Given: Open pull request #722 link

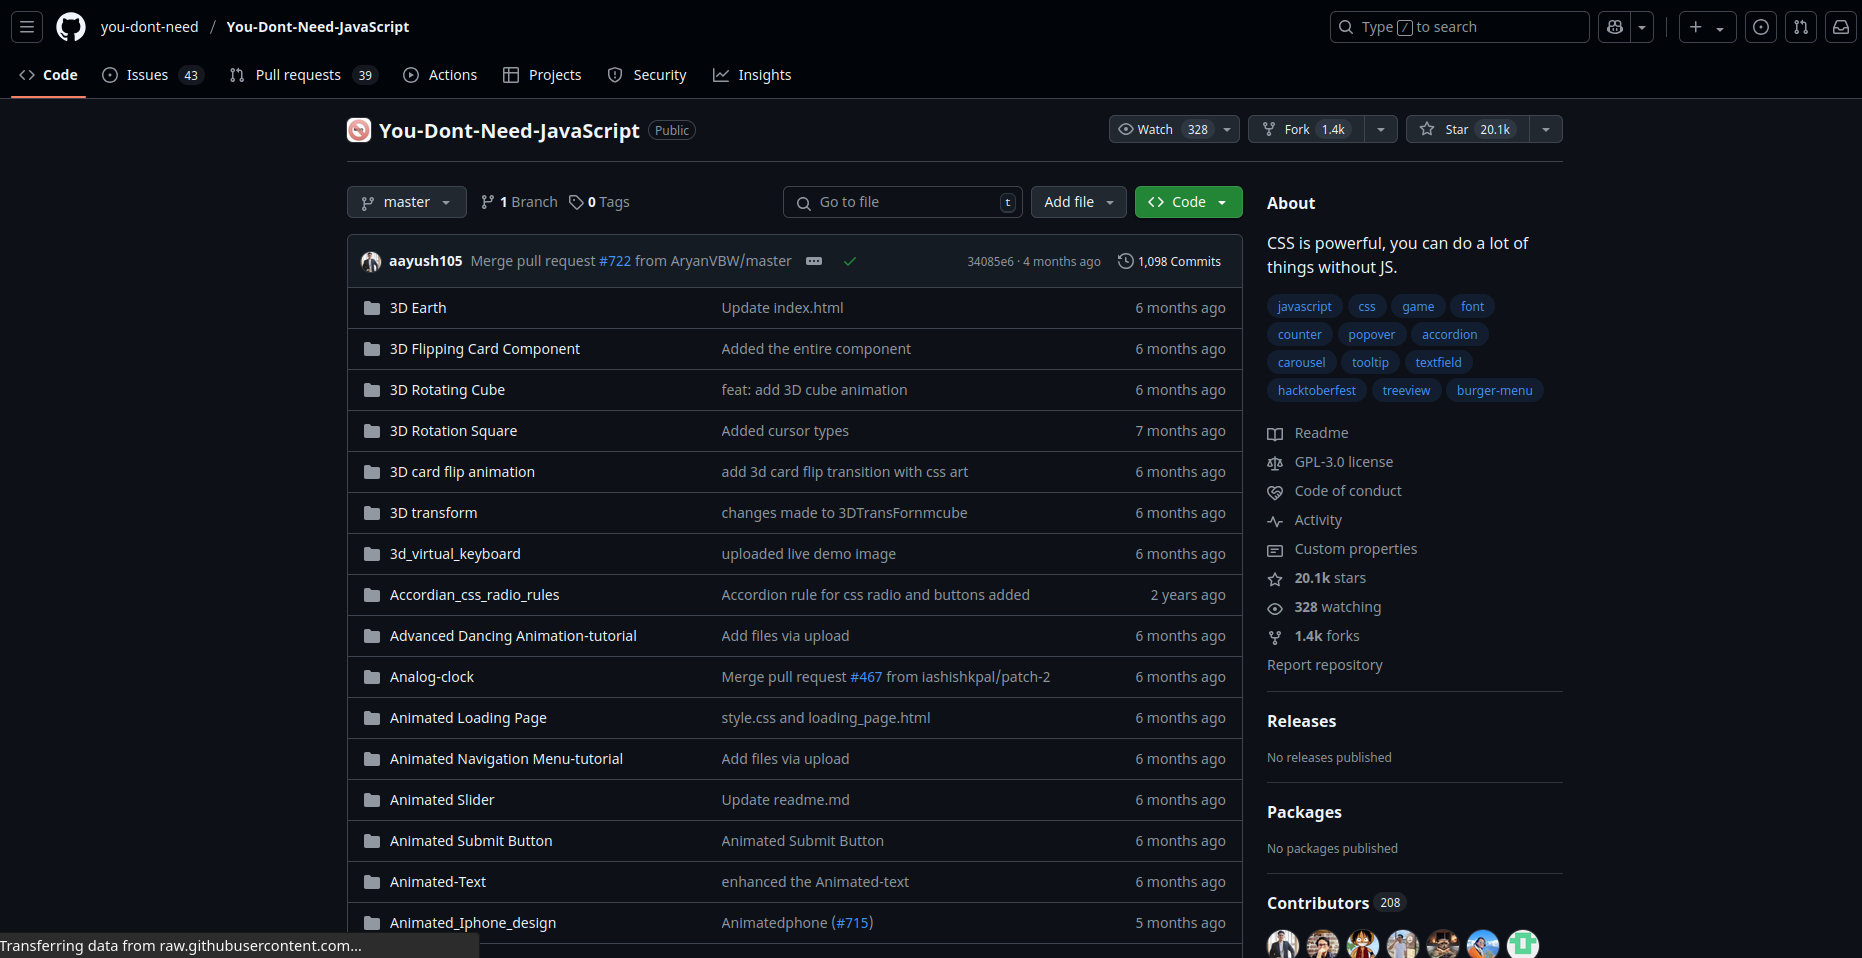Looking at the screenshot, I should tap(615, 261).
